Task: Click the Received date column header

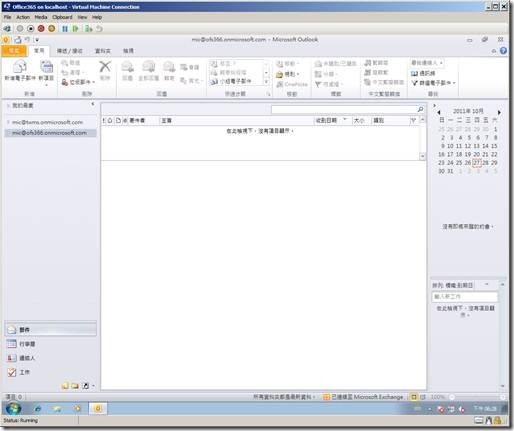Action: (332, 120)
